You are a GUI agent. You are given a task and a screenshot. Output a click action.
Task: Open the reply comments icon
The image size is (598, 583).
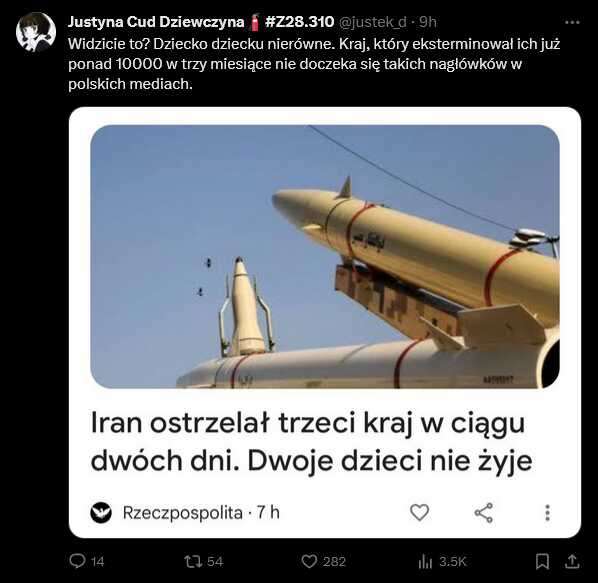click(x=77, y=561)
